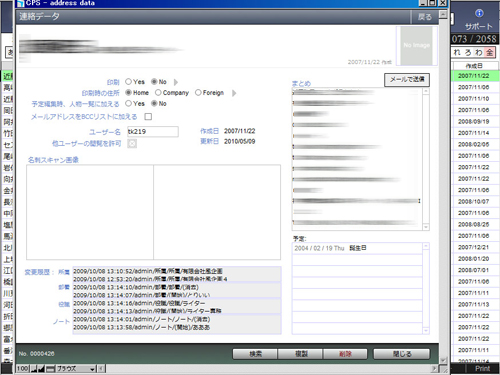Check メールアドレスをBCCリストに加える box
The image size is (500, 375).
click(148, 116)
